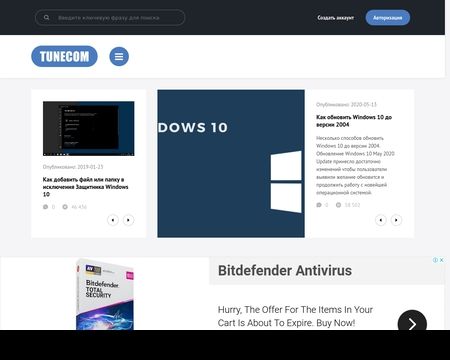Screen dimensions: 450x360
Task: Click the views icon in the left card
Action: [65, 207]
